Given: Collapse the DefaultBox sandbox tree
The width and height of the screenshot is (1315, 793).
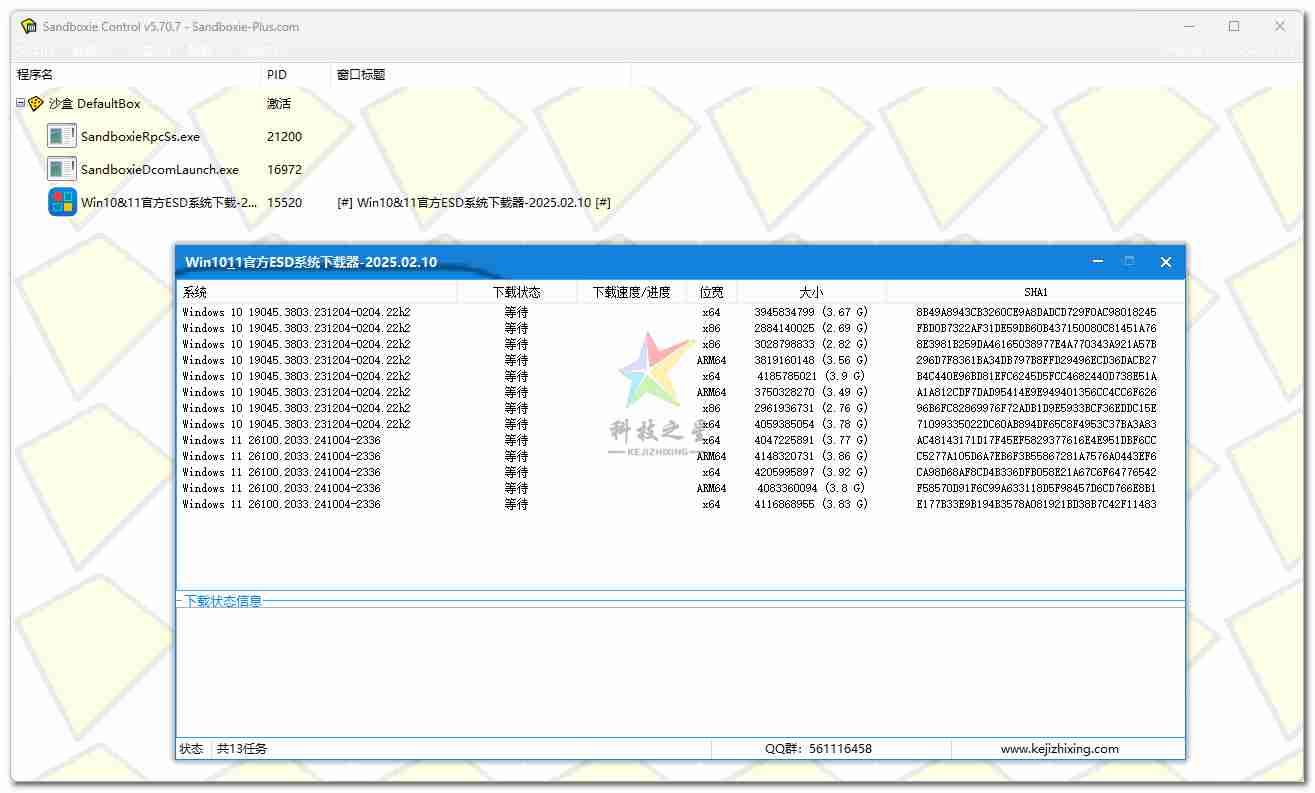Looking at the screenshot, I should [x=21, y=103].
